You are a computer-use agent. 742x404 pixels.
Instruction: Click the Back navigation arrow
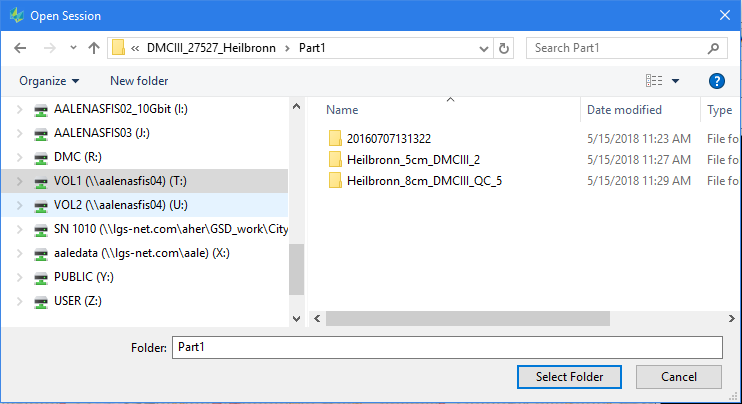(x=20, y=48)
